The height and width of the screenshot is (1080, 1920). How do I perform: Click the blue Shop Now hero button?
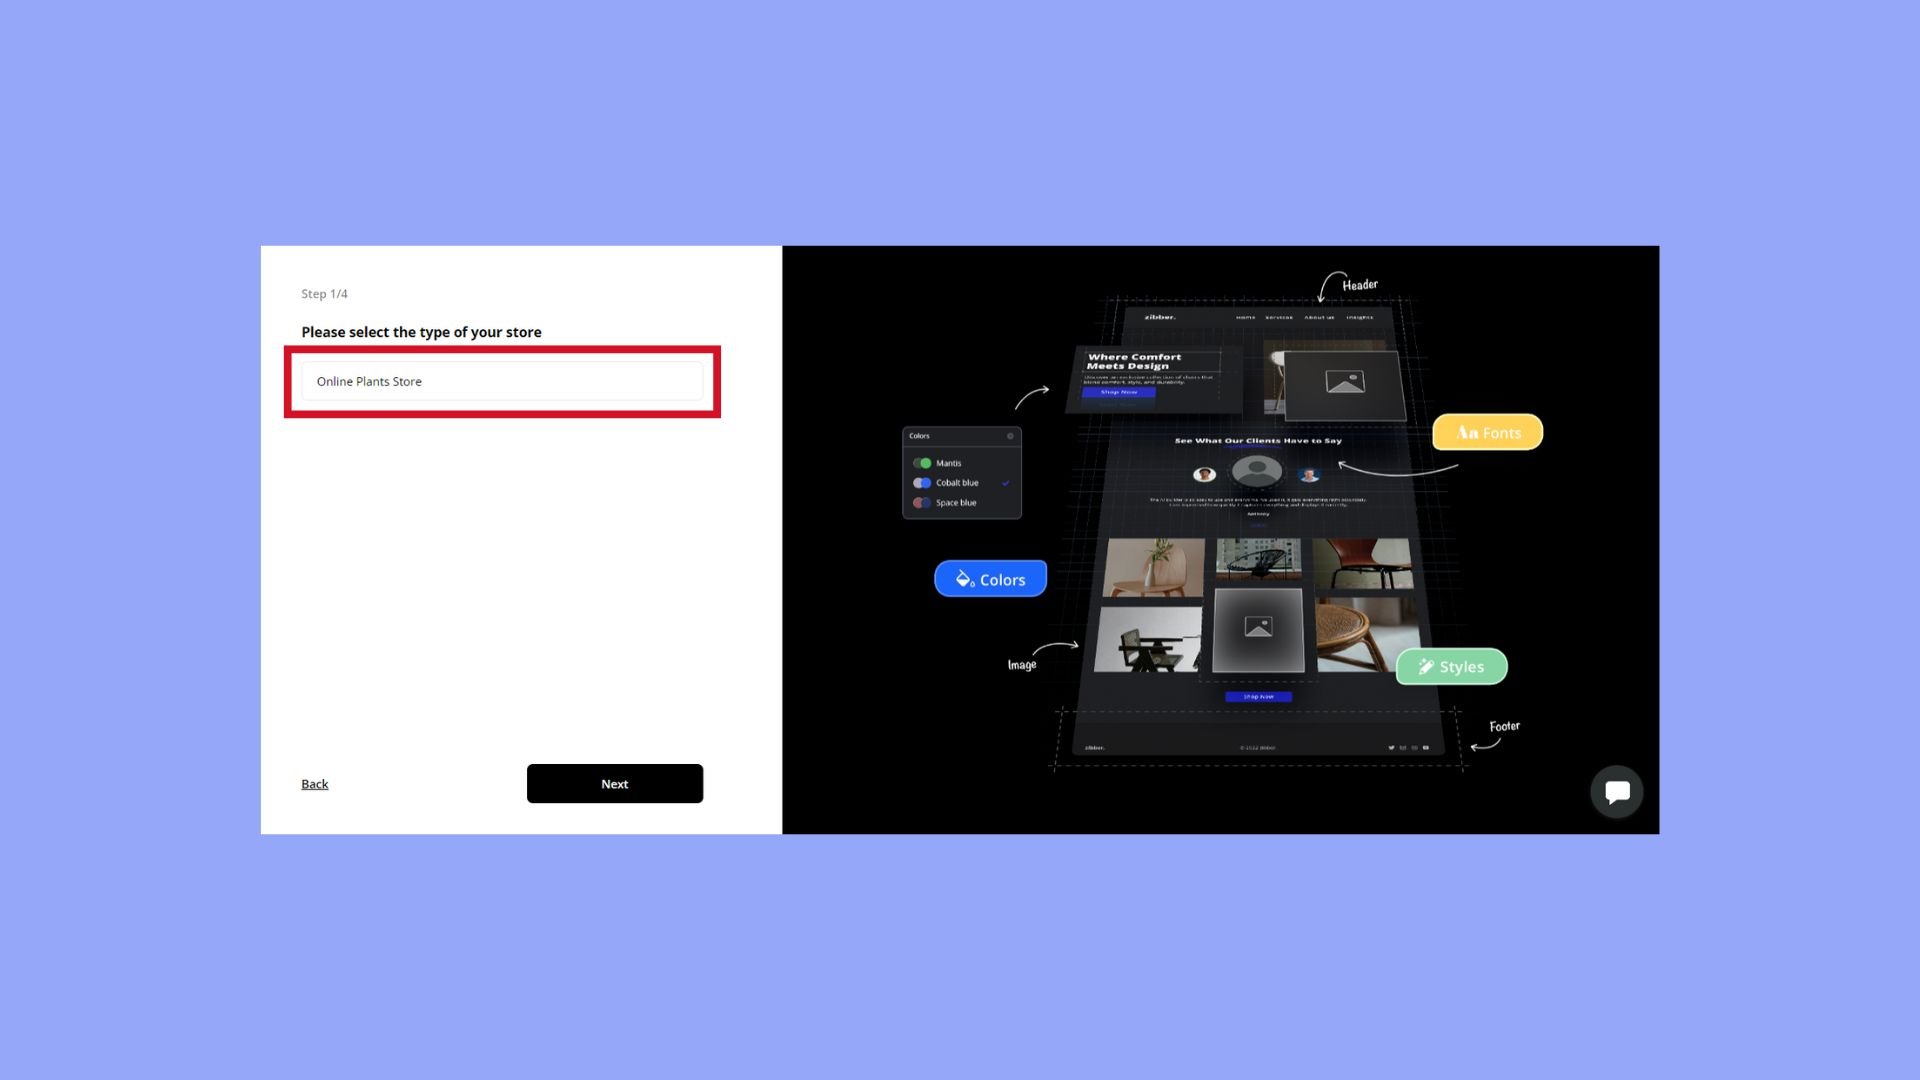pos(1118,392)
